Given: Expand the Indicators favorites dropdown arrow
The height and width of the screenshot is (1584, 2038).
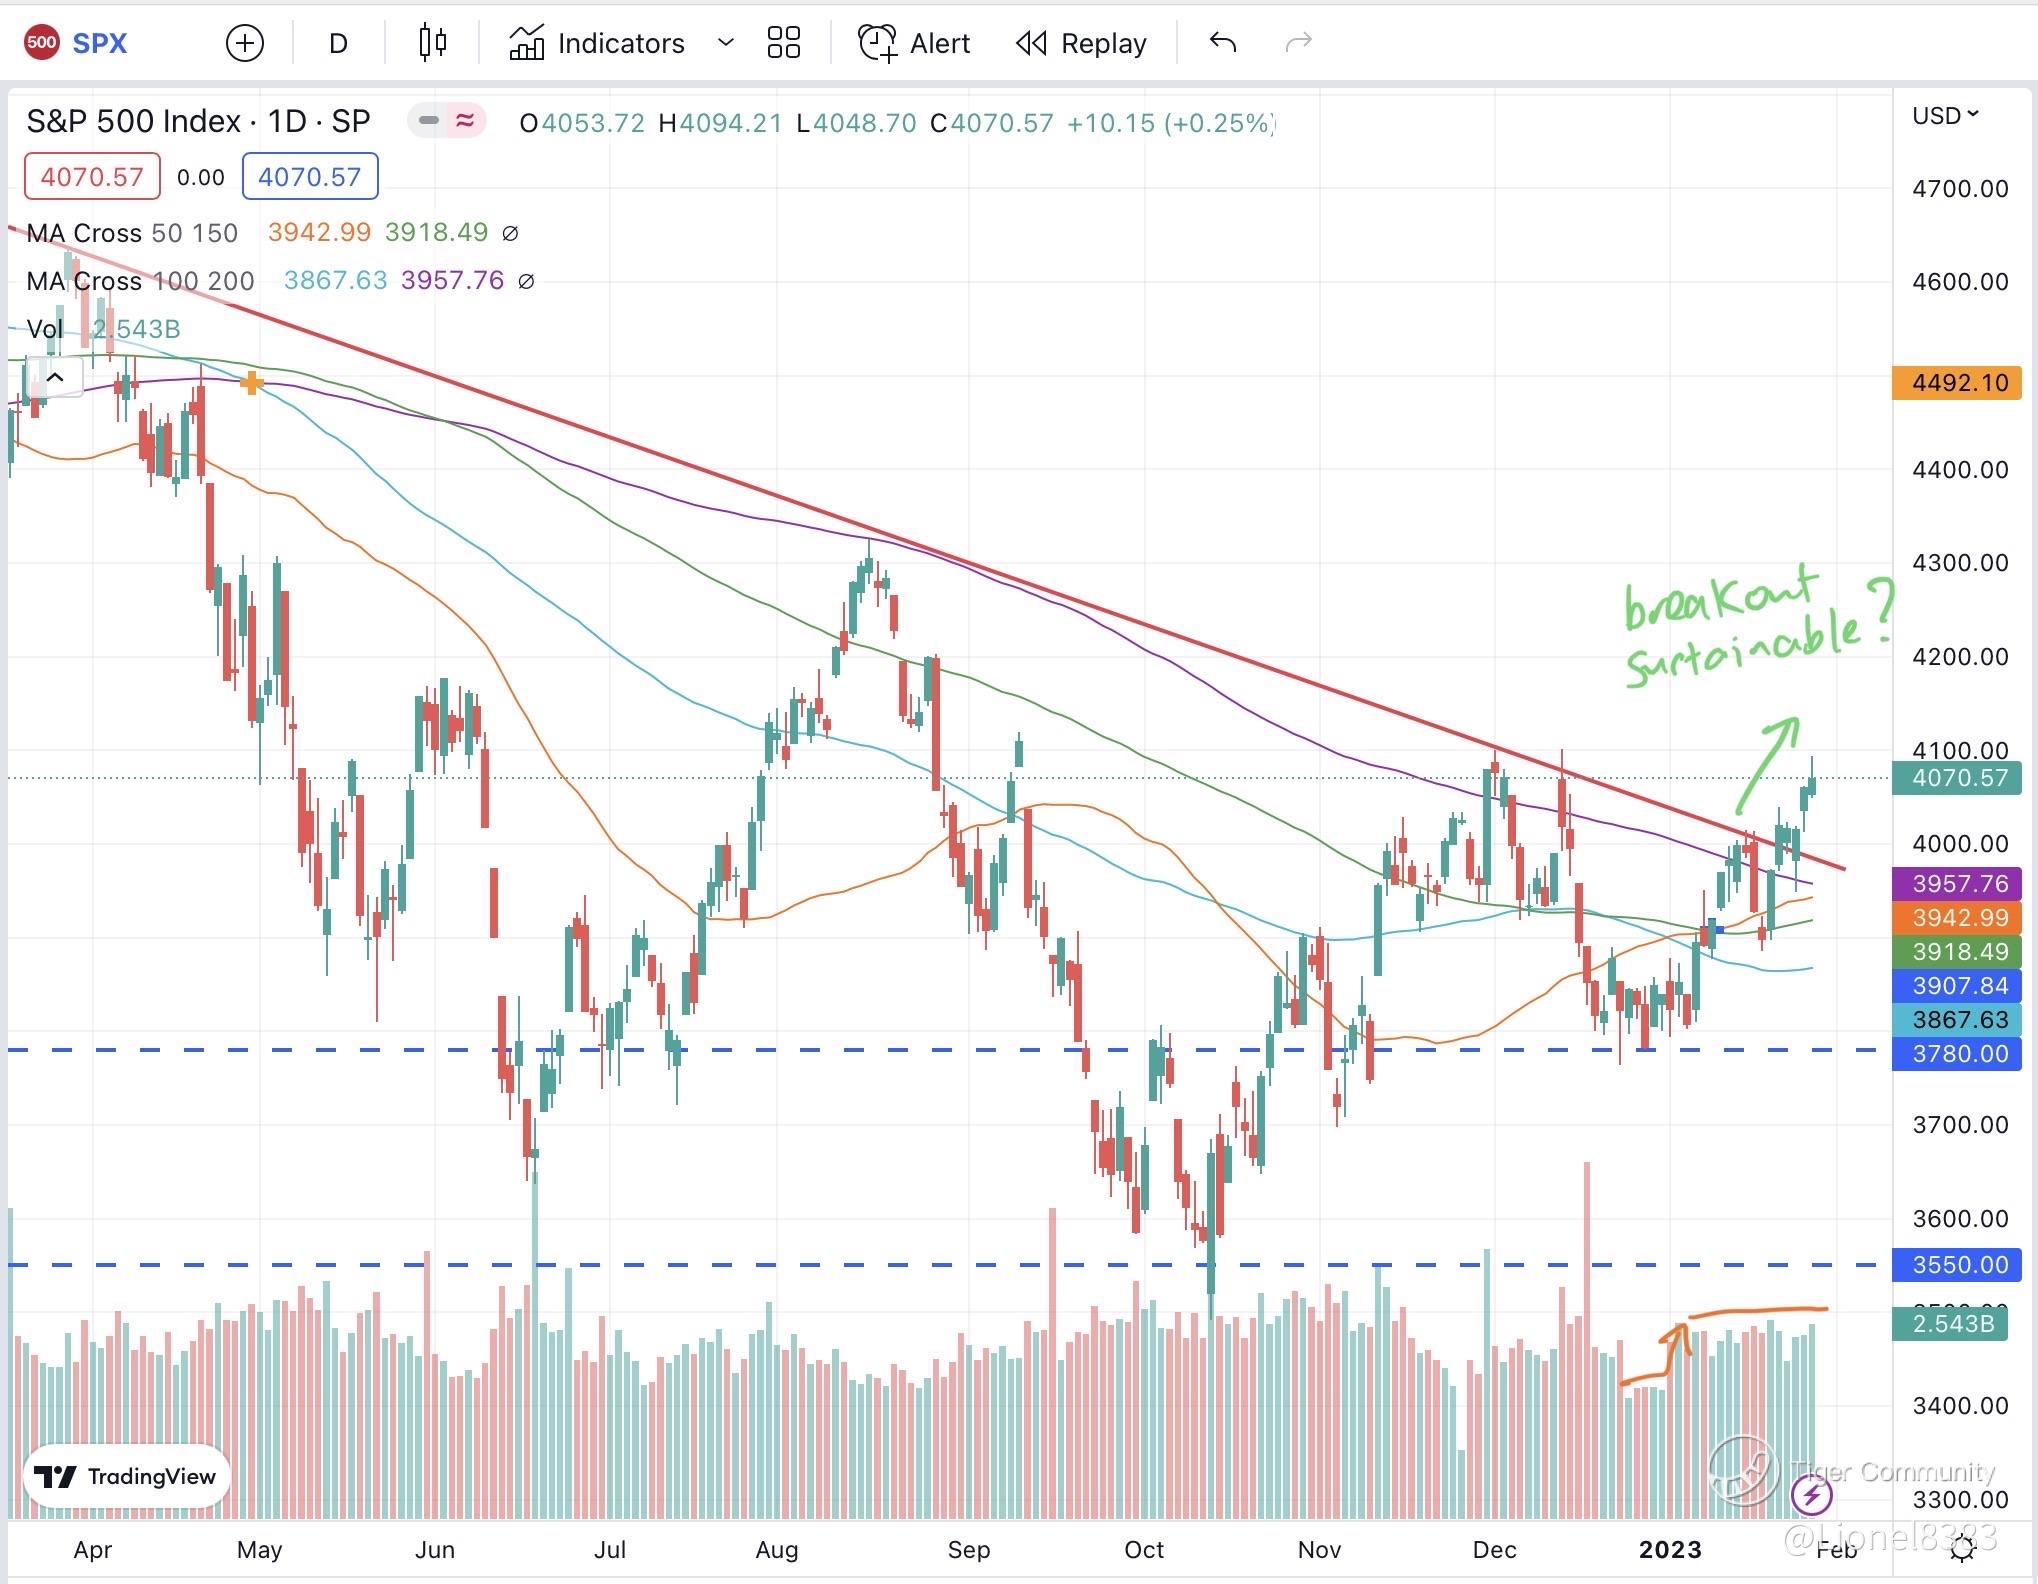Looking at the screenshot, I should (x=726, y=43).
